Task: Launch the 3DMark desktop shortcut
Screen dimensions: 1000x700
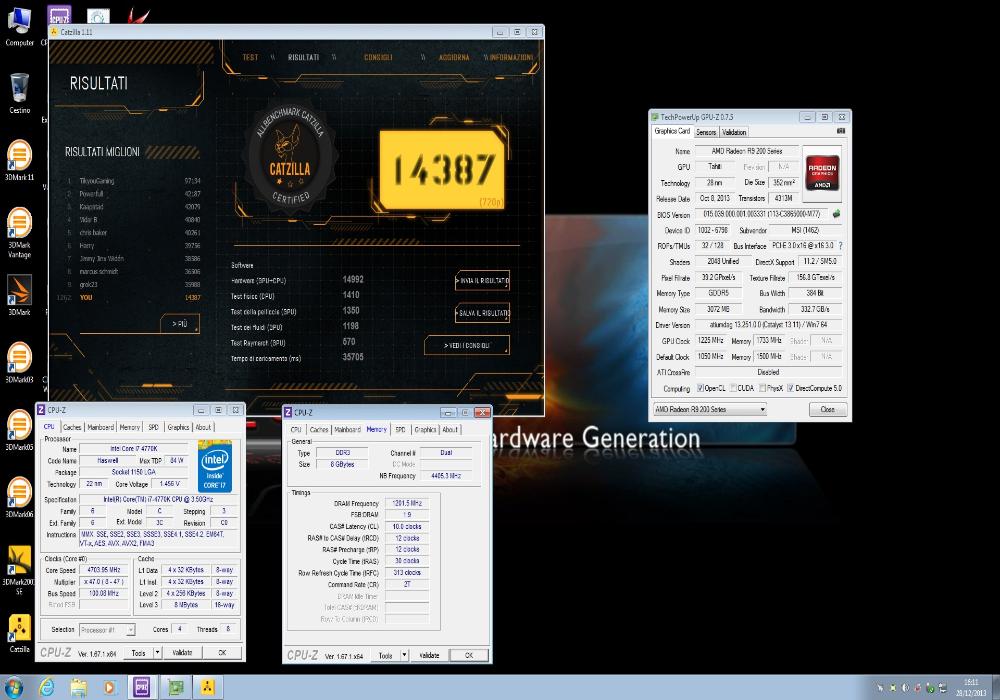Action: point(19,295)
